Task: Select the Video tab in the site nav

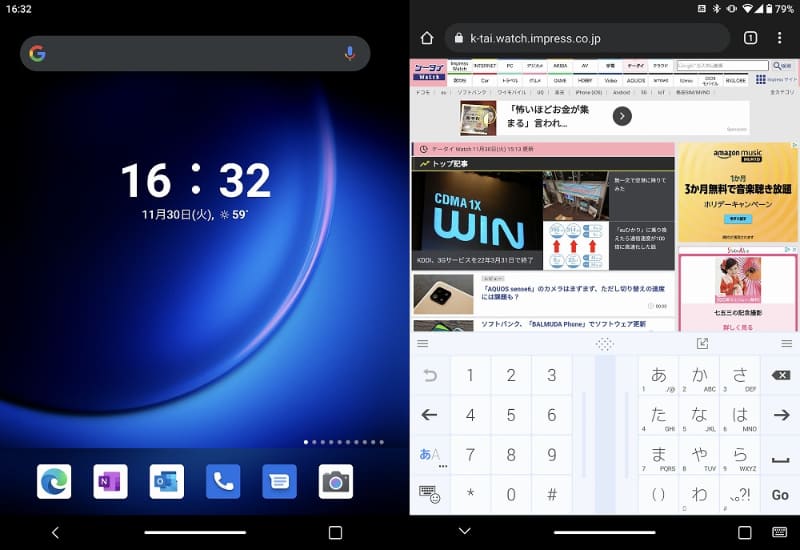Action: (611, 81)
